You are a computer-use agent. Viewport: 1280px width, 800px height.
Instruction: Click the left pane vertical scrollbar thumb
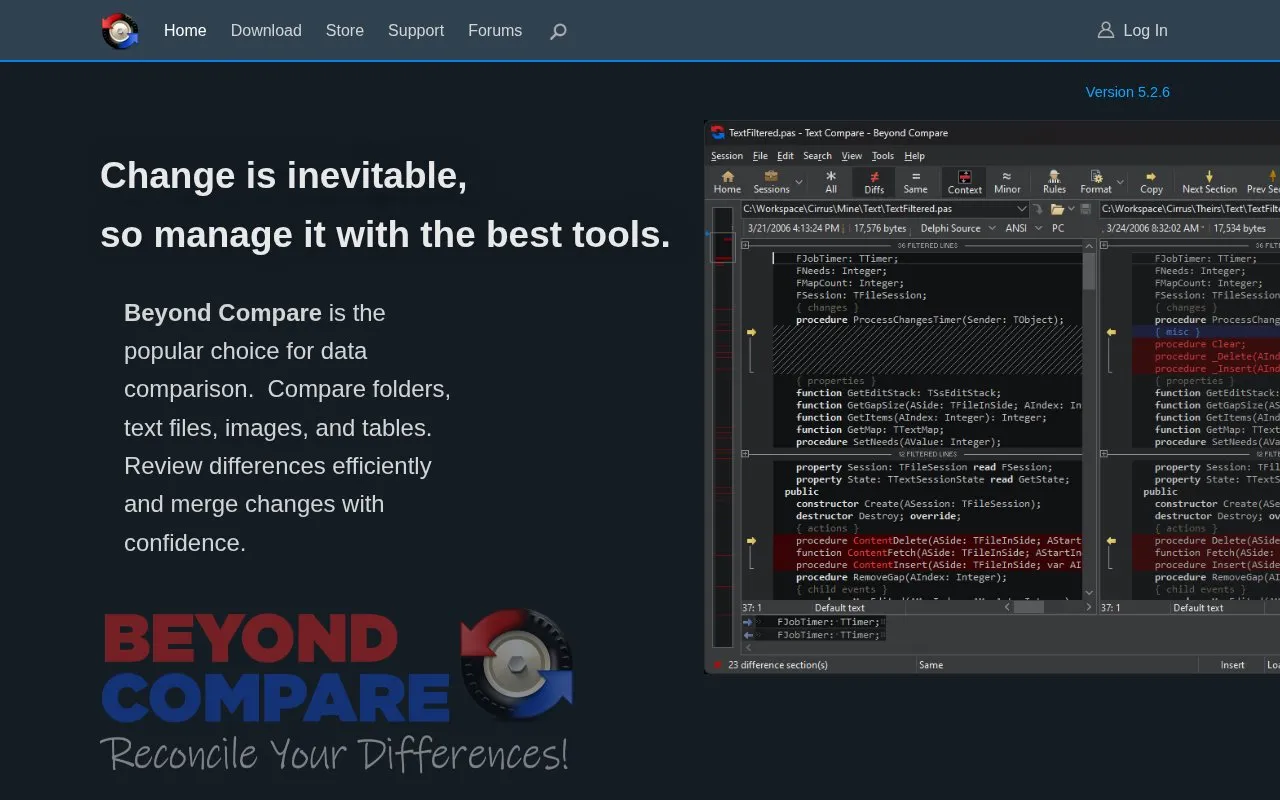1089,271
